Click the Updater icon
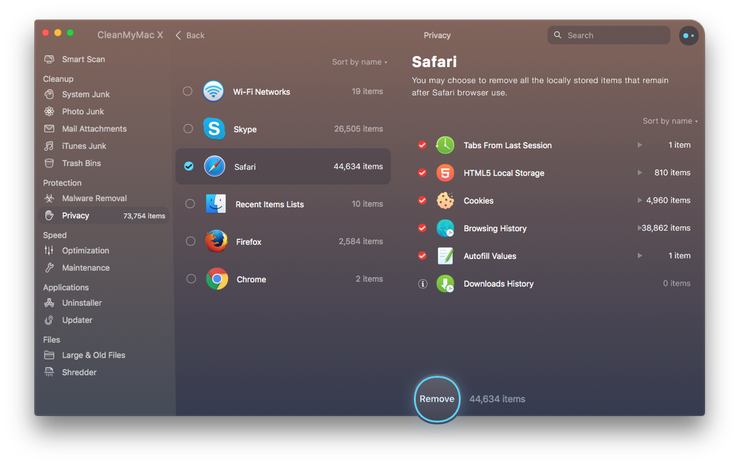 pyautogui.click(x=49, y=320)
